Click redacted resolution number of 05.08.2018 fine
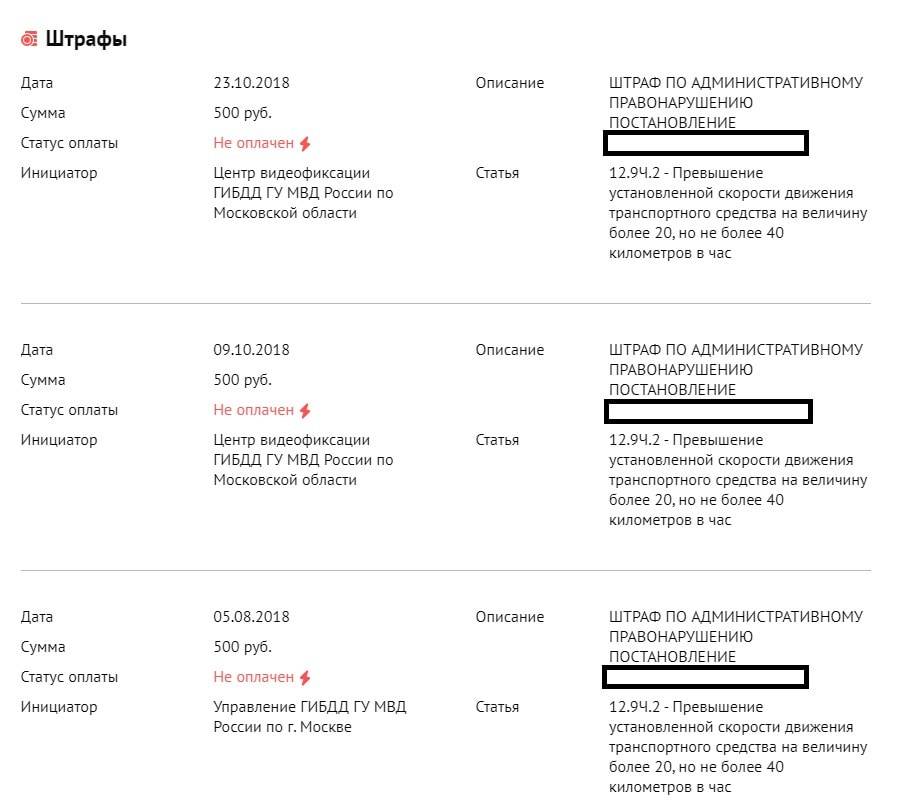897x806 pixels. click(706, 678)
